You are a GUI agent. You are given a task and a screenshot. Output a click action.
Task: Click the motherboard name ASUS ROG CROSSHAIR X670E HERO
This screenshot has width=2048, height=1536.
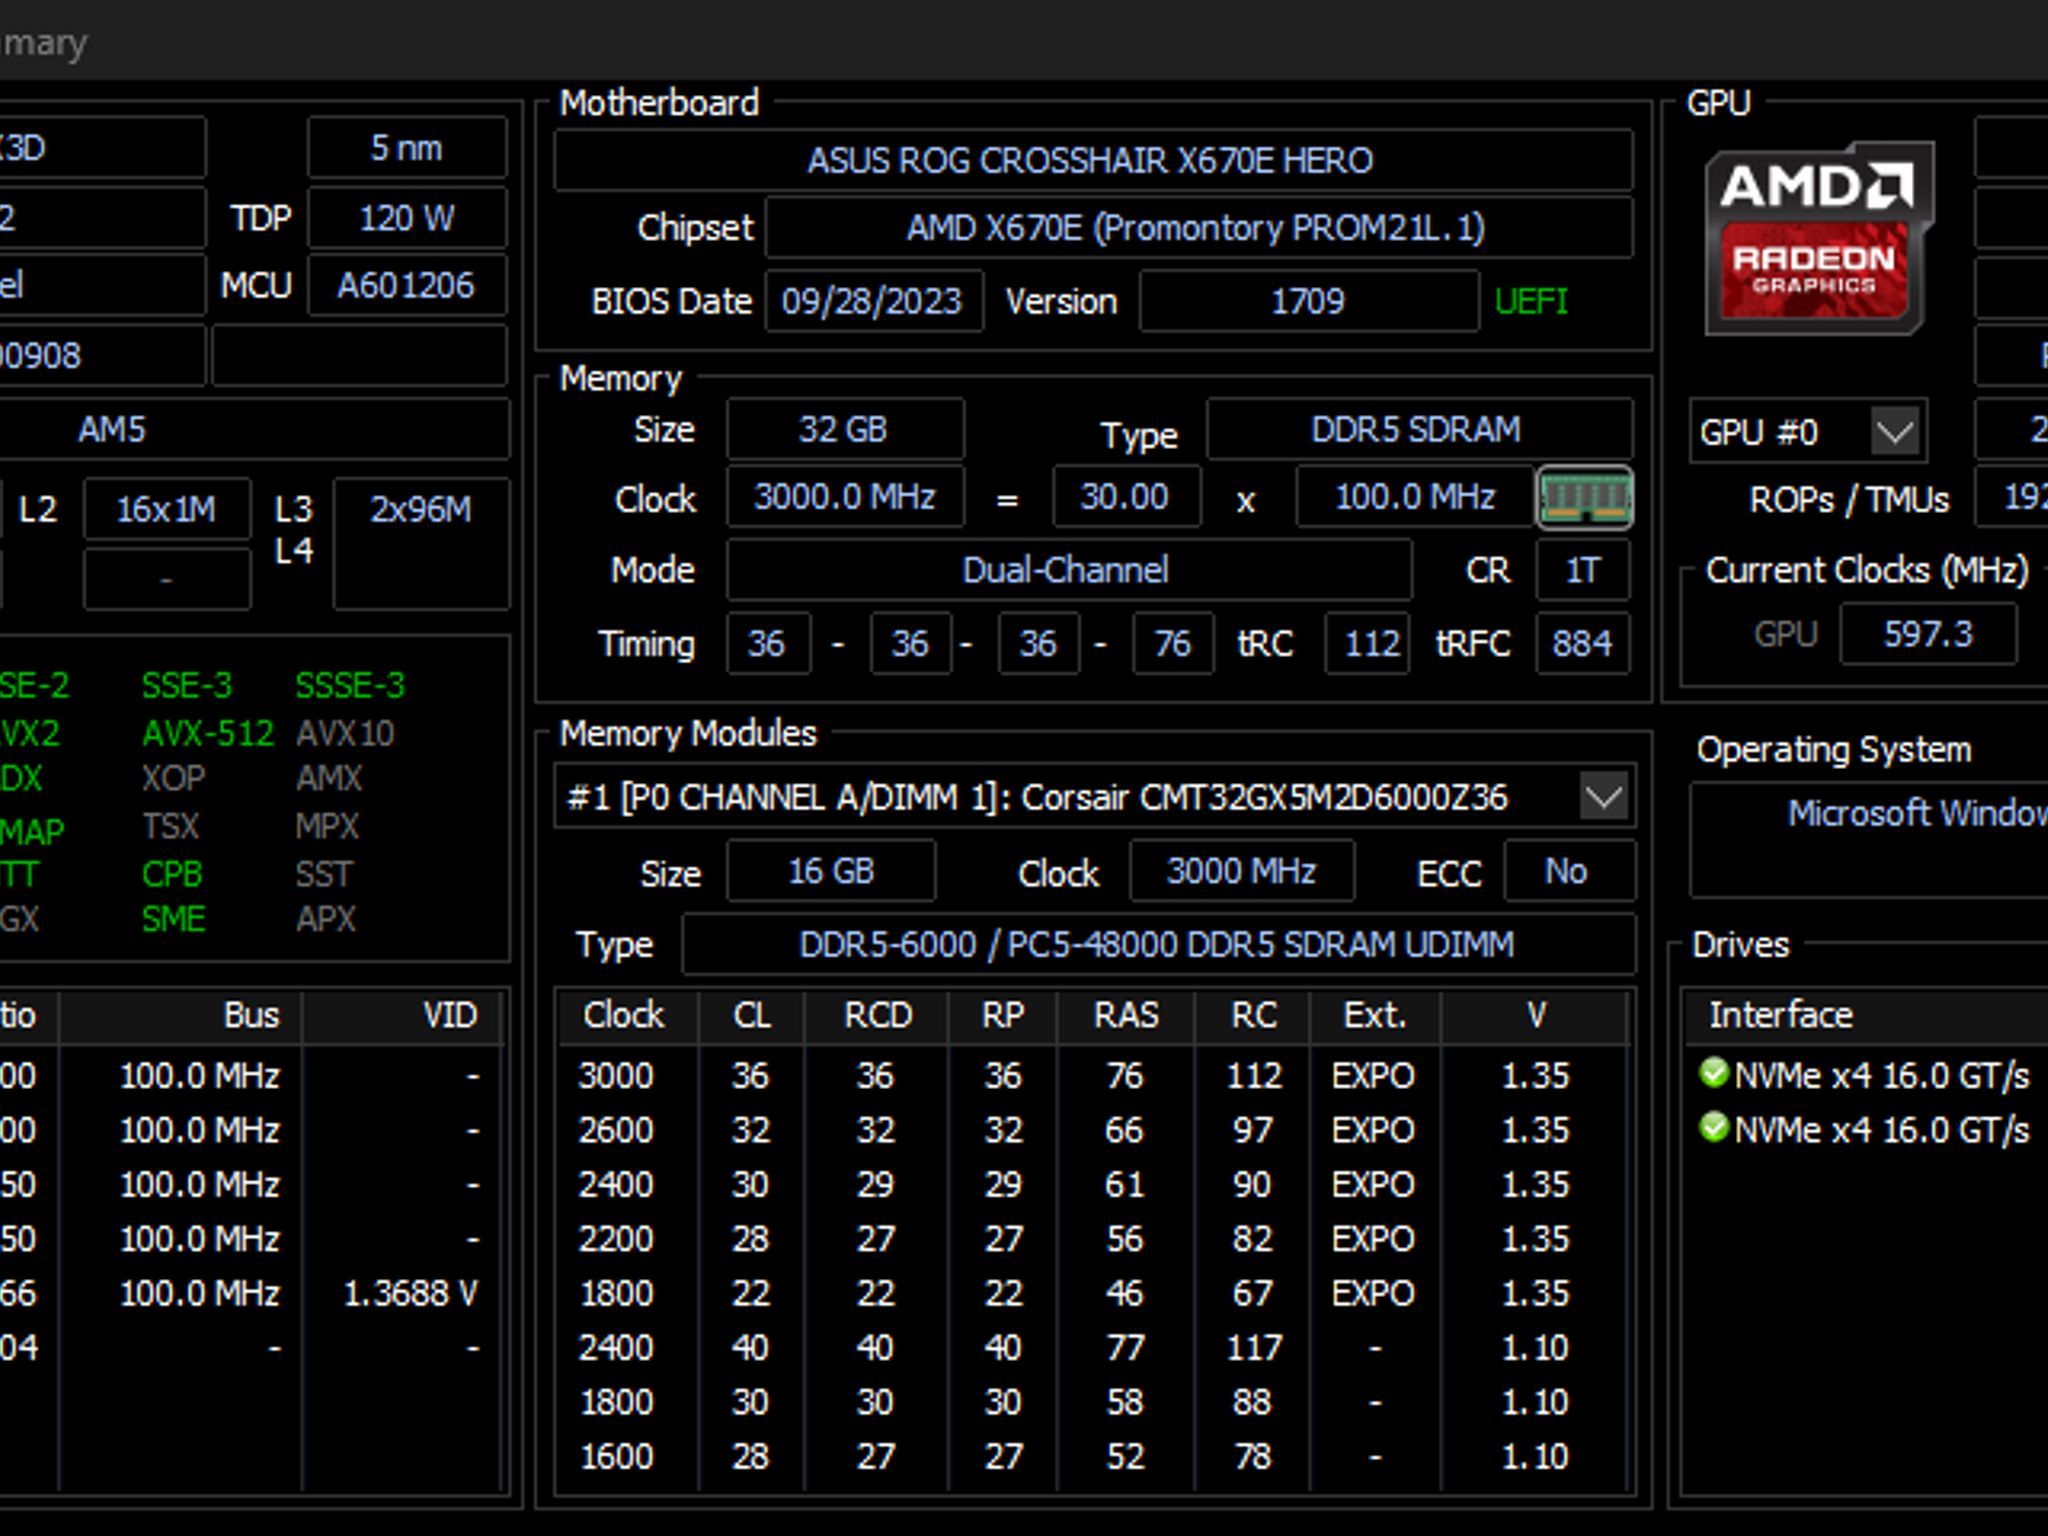[1092, 160]
